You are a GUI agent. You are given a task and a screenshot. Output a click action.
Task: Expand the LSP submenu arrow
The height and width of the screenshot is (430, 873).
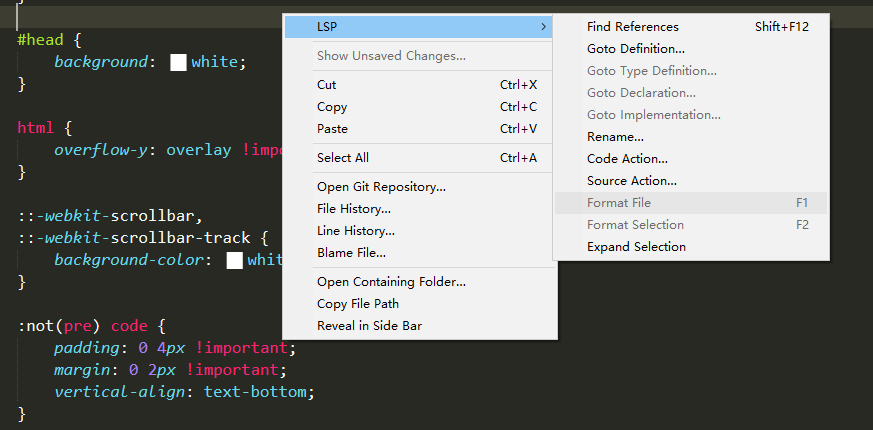(543, 27)
